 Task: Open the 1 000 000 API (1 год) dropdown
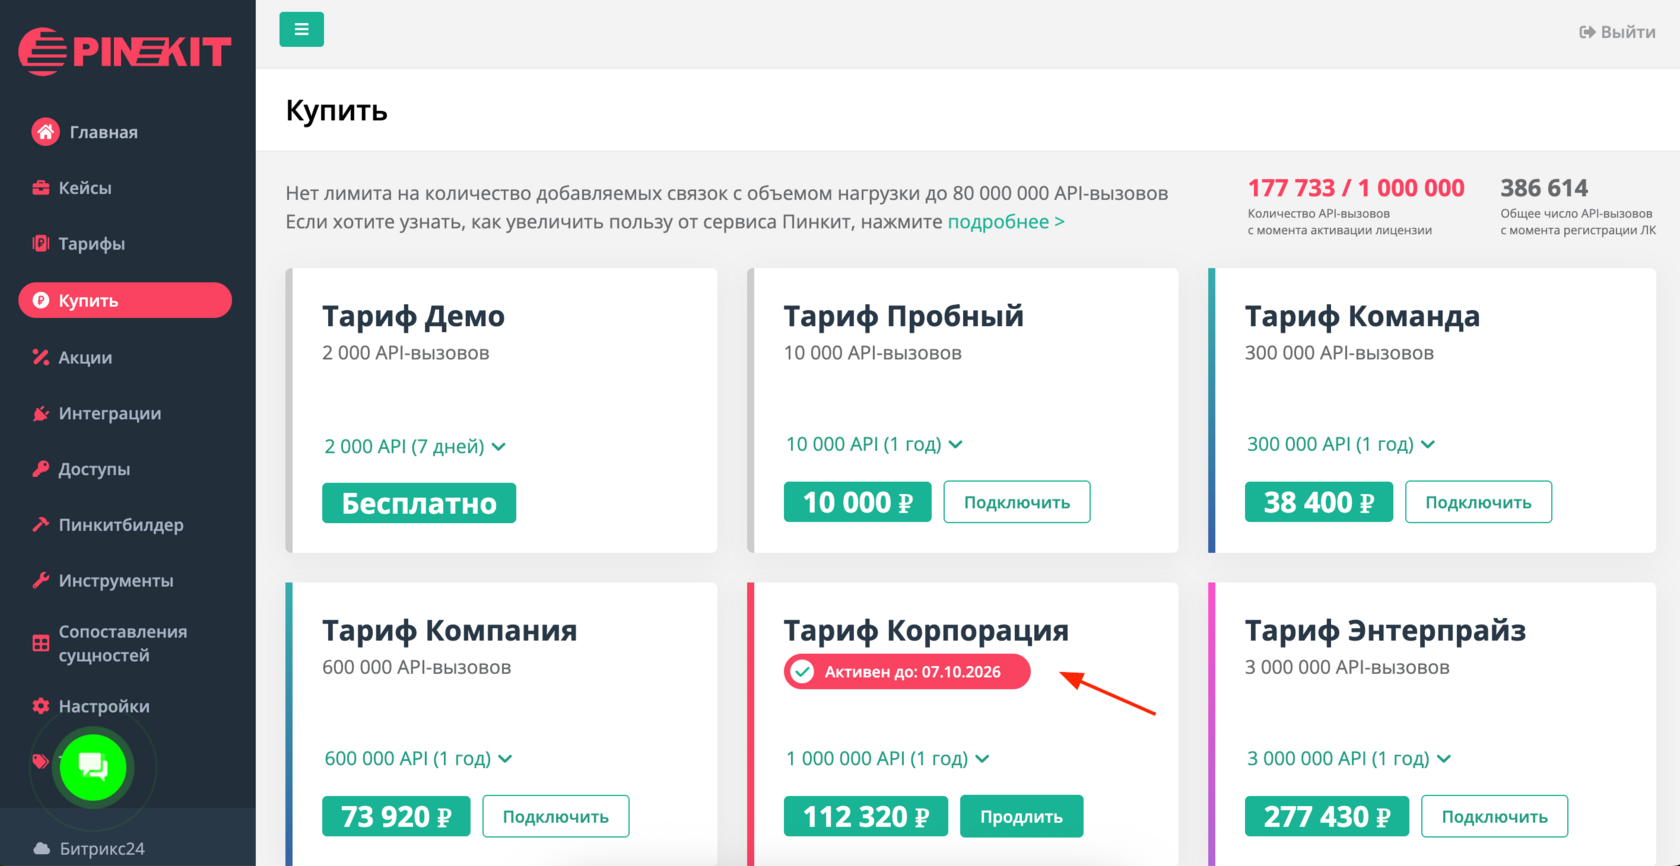click(887, 758)
